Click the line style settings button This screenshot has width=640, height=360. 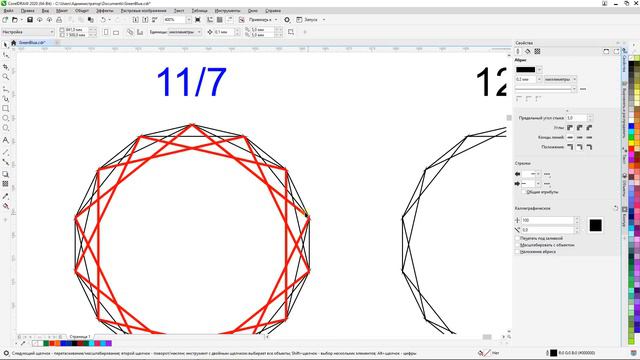point(583,89)
